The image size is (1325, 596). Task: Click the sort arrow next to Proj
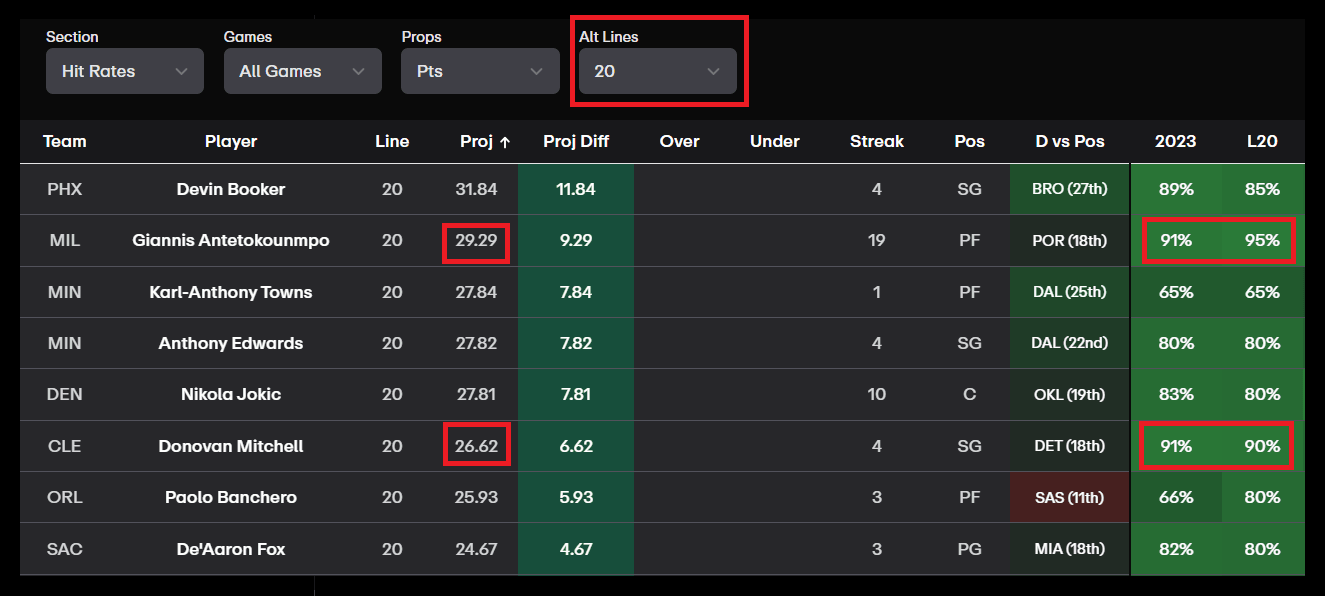pos(504,142)
